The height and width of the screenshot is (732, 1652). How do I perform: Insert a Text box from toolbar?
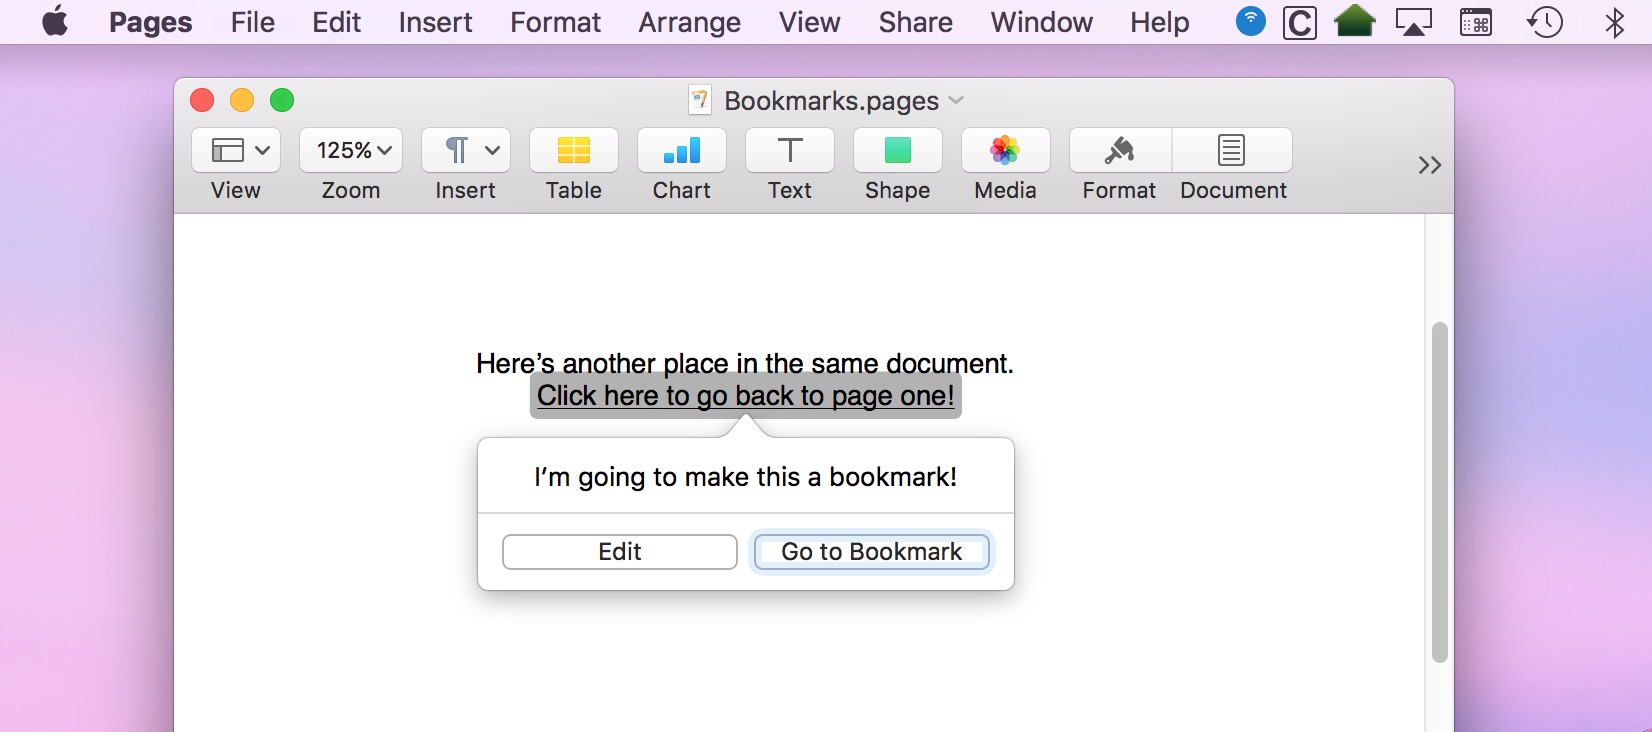[x=790, y=150]
